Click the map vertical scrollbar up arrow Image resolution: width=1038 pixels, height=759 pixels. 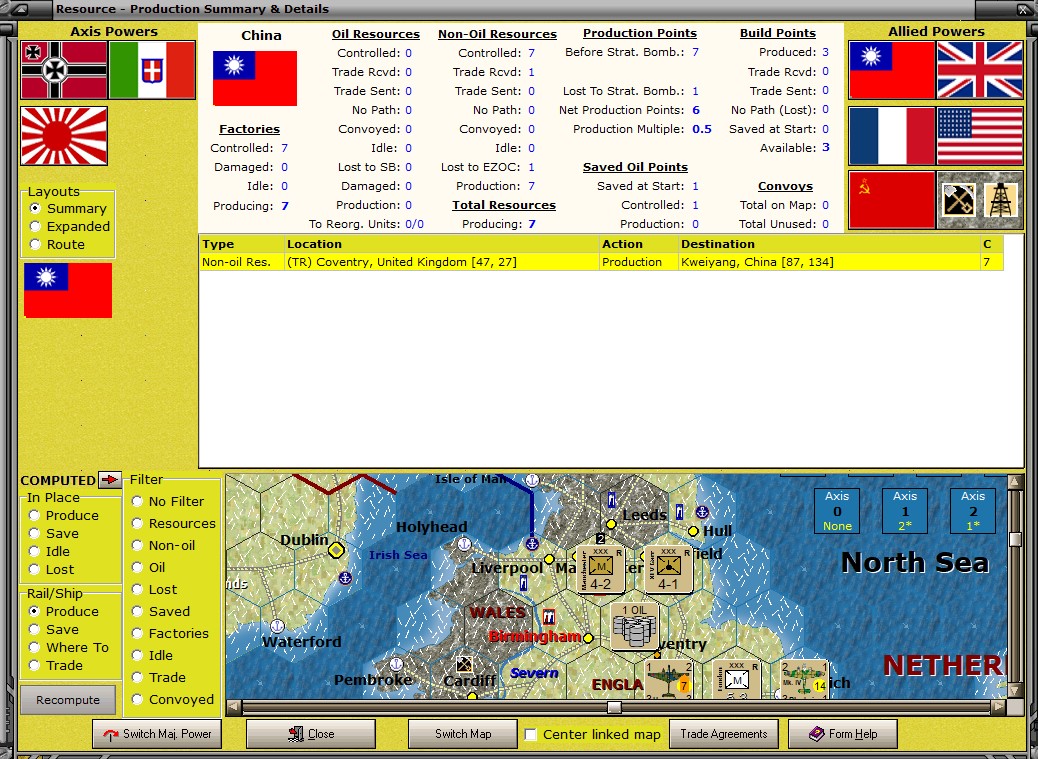pos(1015,482)
